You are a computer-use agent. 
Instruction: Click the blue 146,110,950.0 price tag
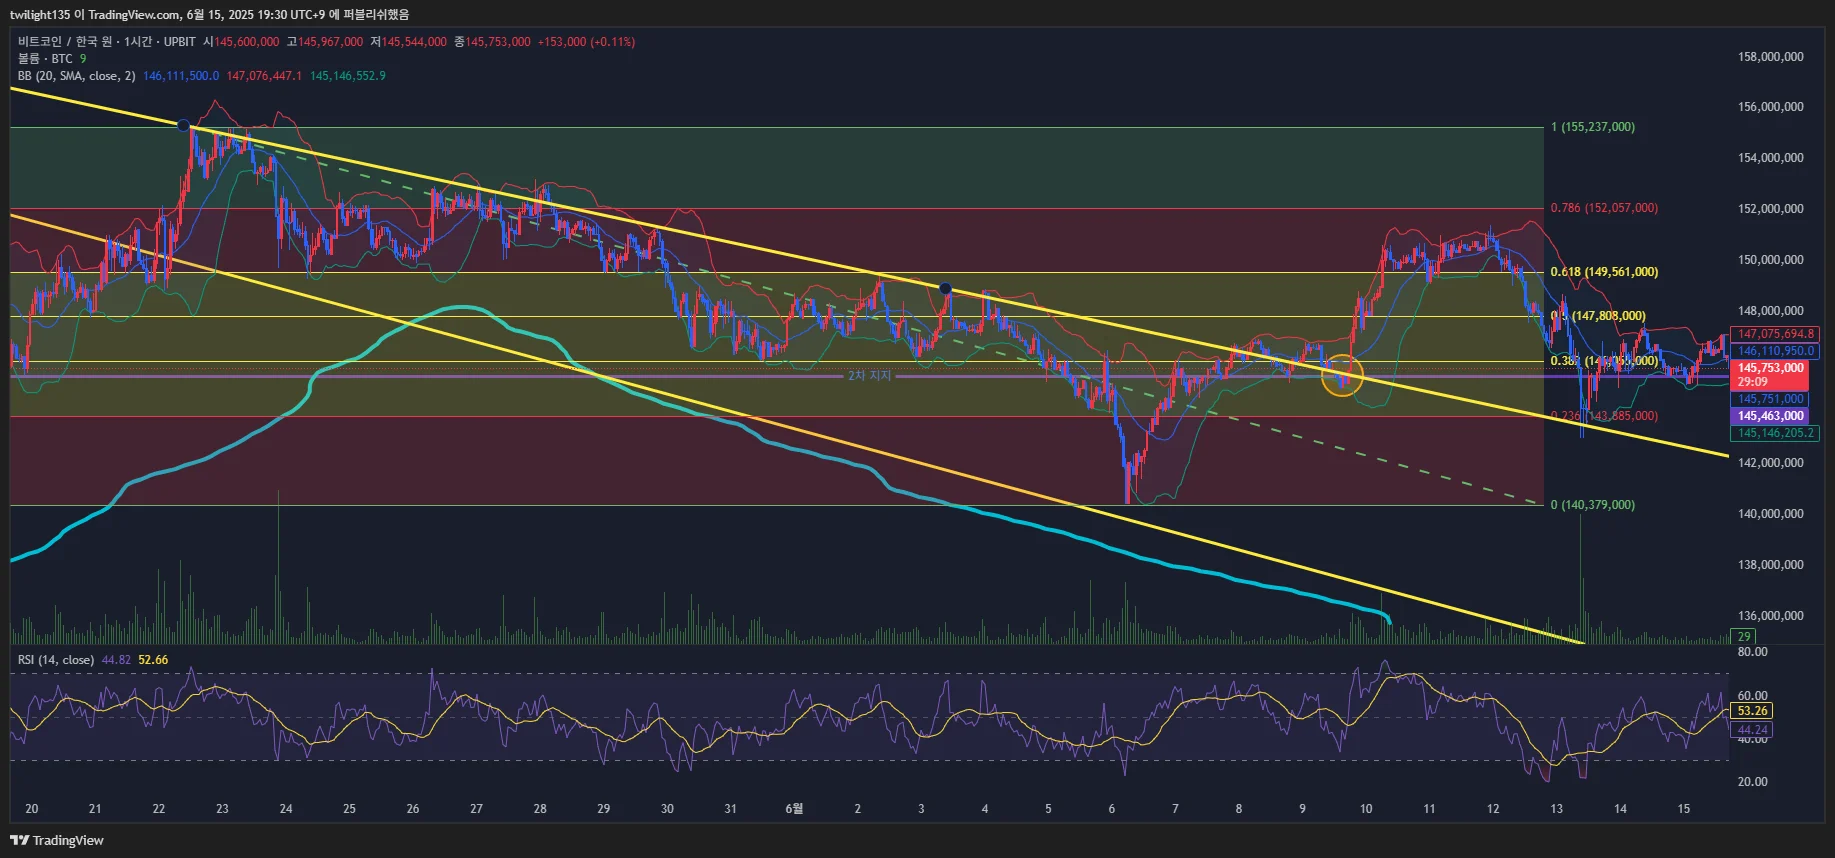1775,351
